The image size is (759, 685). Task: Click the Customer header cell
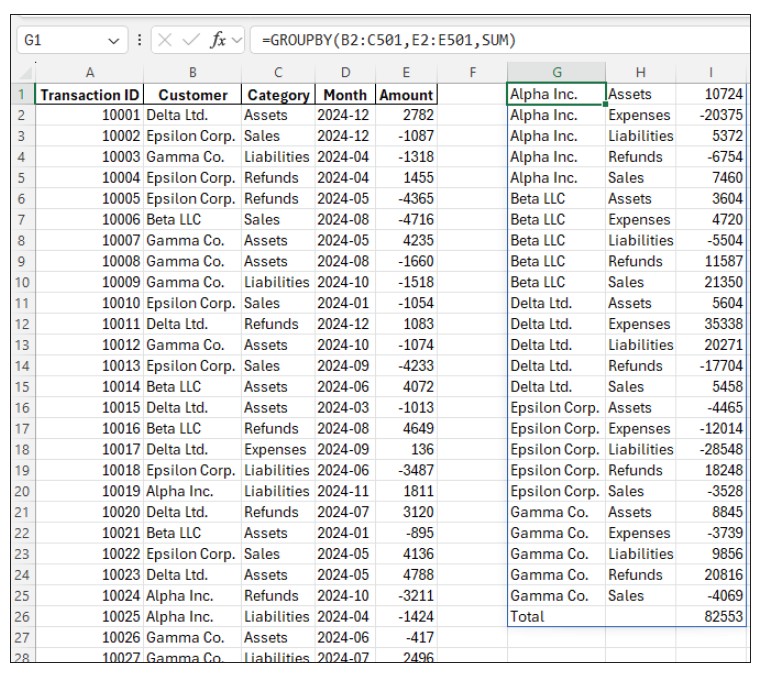pyautogui.click(x=192, y=94)
